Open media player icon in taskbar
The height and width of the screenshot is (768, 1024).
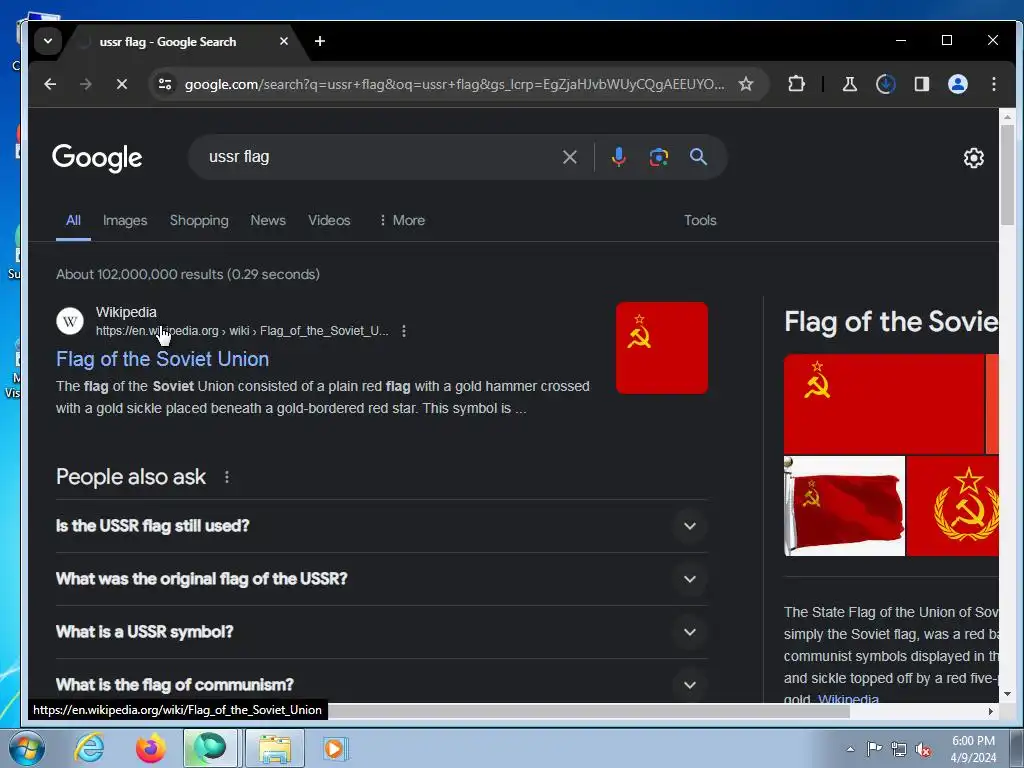click(336, 748)
